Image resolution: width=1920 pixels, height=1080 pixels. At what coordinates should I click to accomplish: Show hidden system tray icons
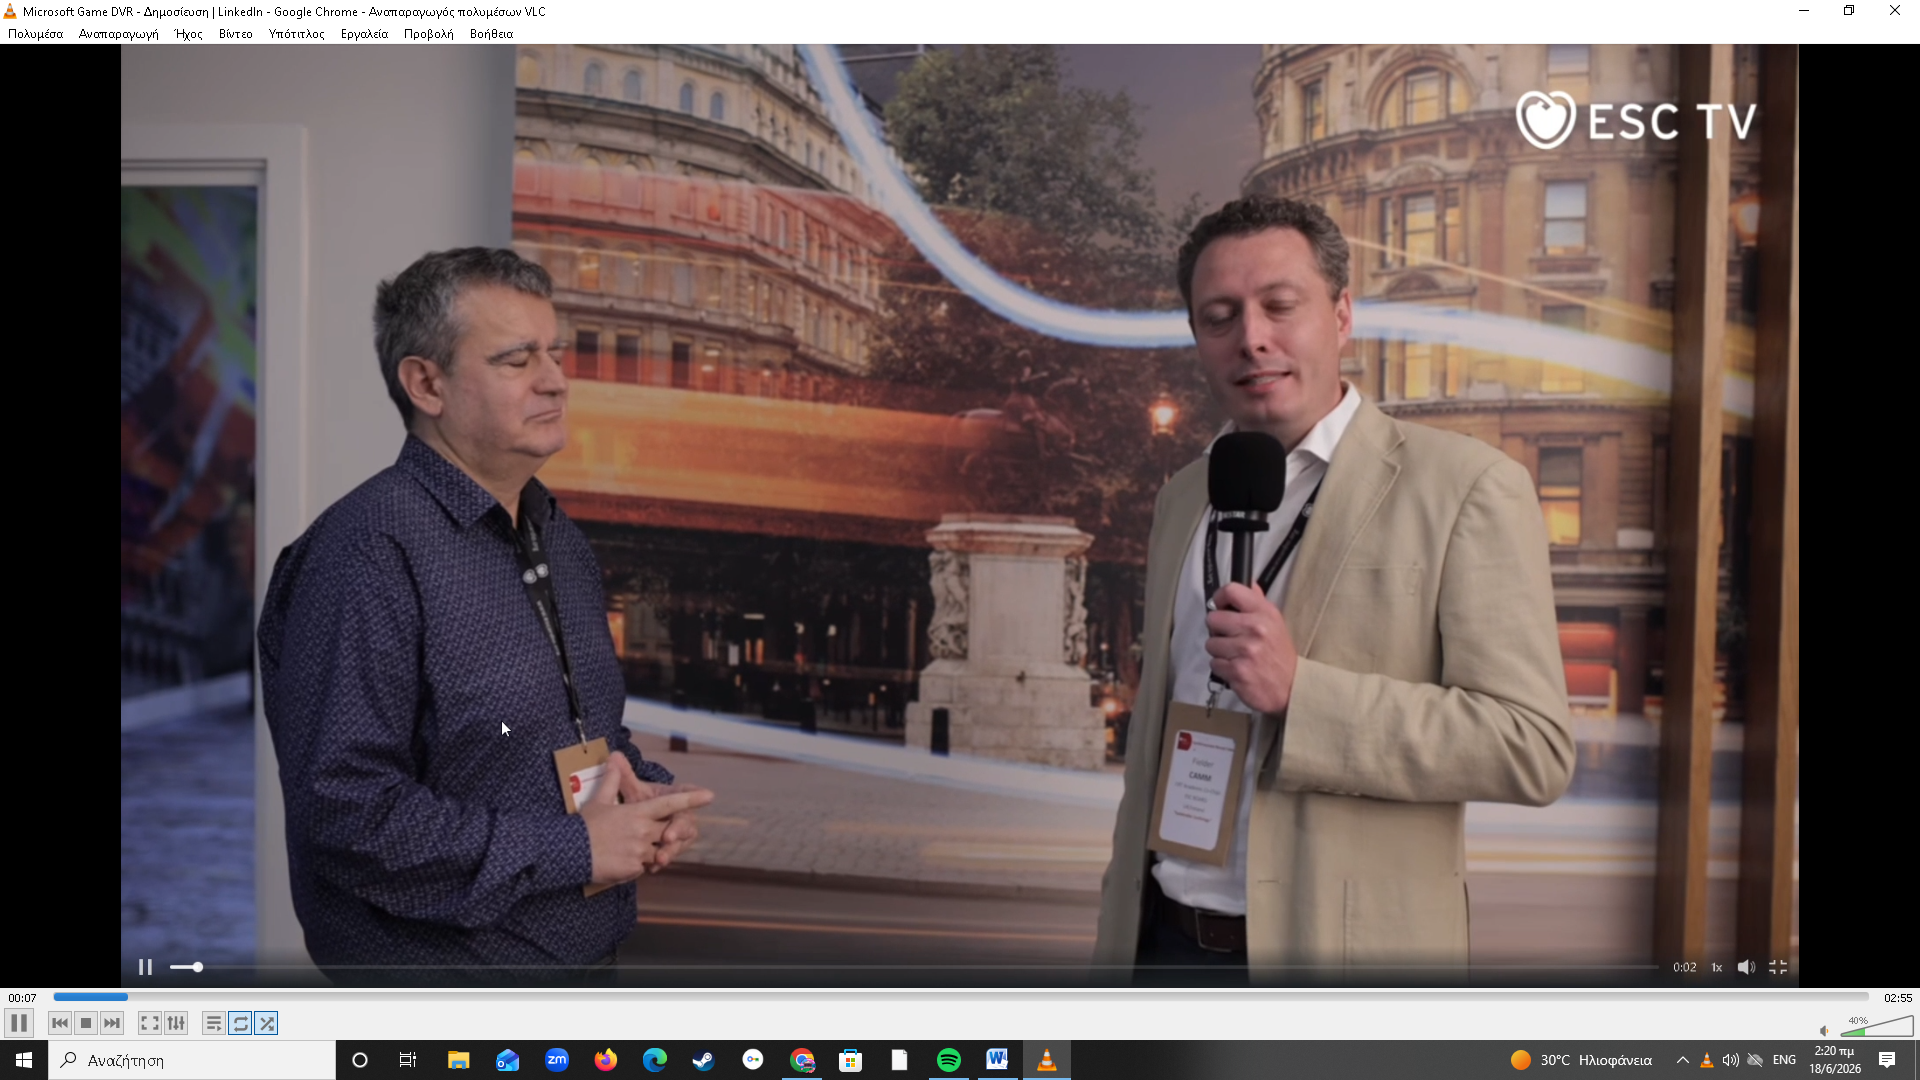pos(1683,1060)
